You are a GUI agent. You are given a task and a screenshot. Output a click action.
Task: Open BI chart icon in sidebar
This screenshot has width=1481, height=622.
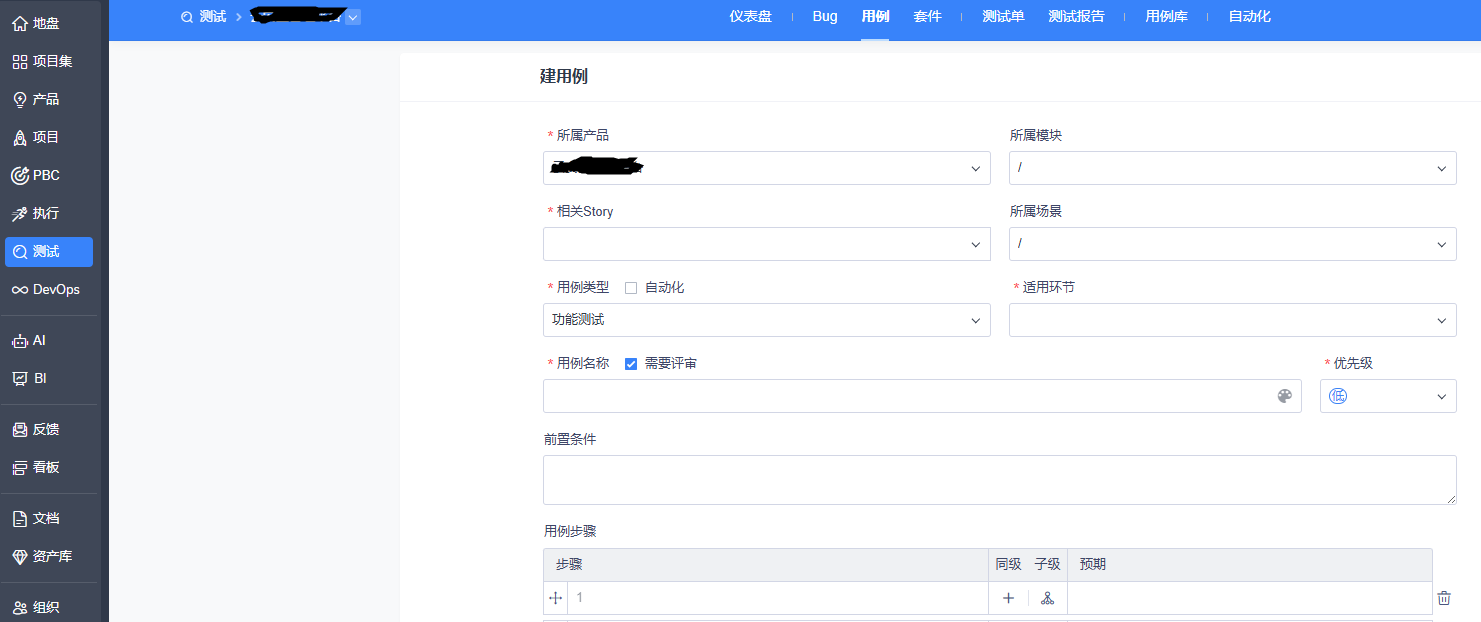[20, 378]
